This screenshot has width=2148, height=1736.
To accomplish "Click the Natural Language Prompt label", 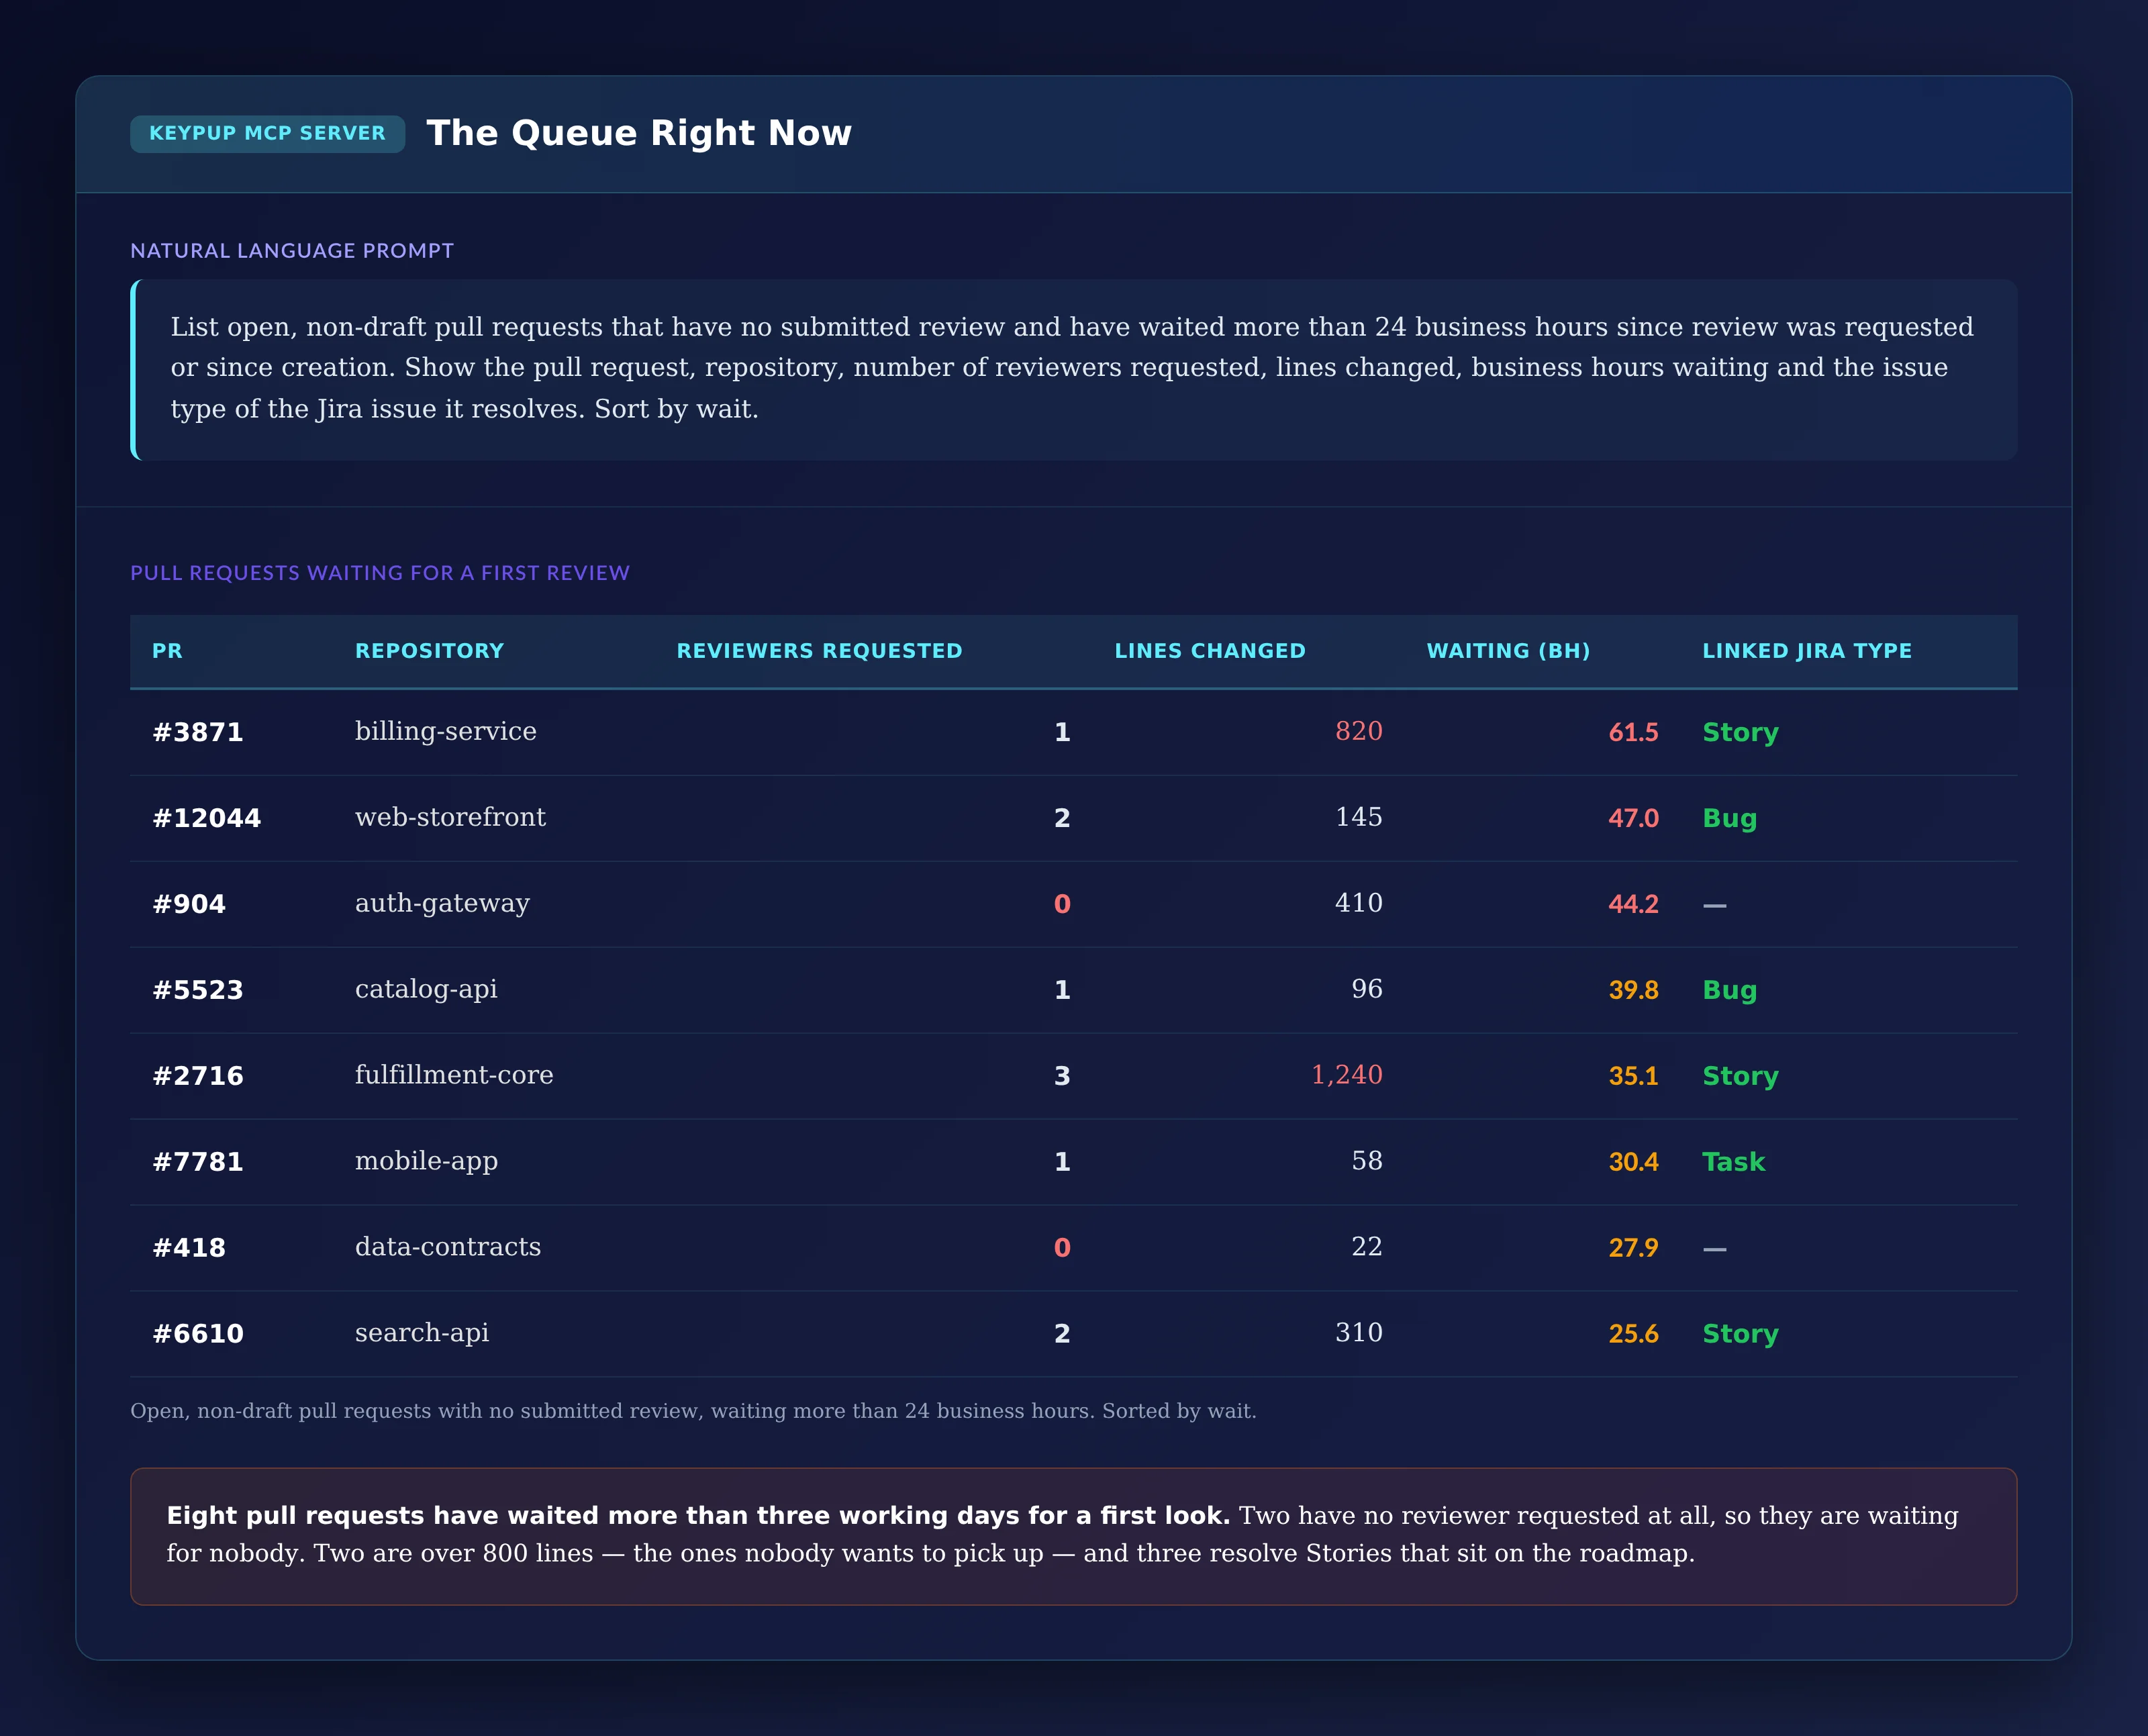I will [292, 251].
